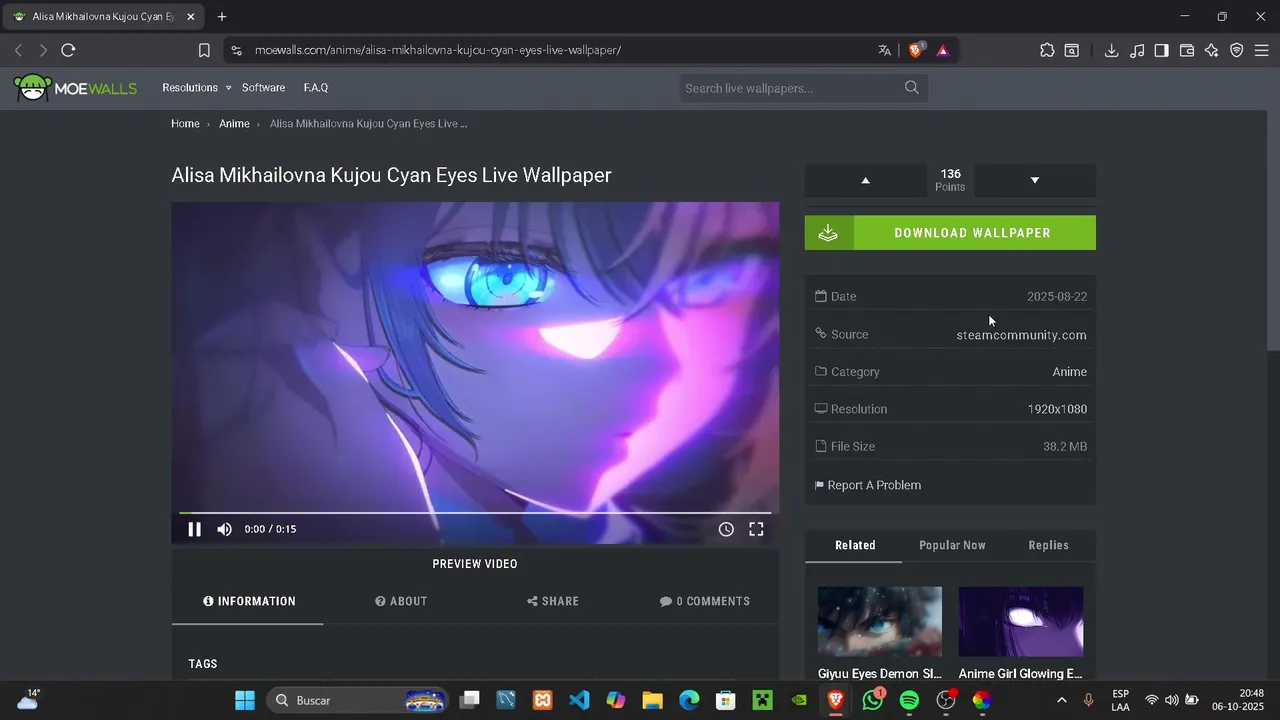Viewport: 1280px width, 720px height.
Task: Open the Anime Girl Glowing Eyes thumbnail
Action: [x=1021, y=622]
